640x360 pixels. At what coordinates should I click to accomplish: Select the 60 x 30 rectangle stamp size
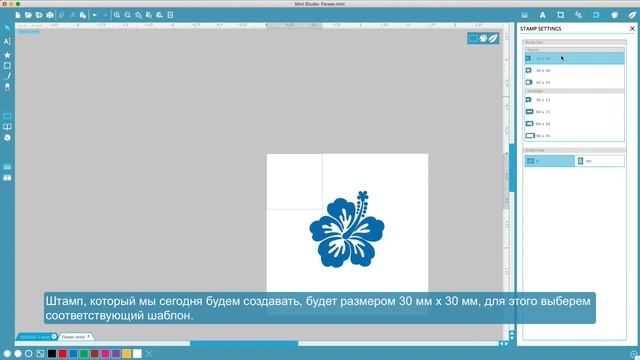pyautogui.click(x=574, y=124)
